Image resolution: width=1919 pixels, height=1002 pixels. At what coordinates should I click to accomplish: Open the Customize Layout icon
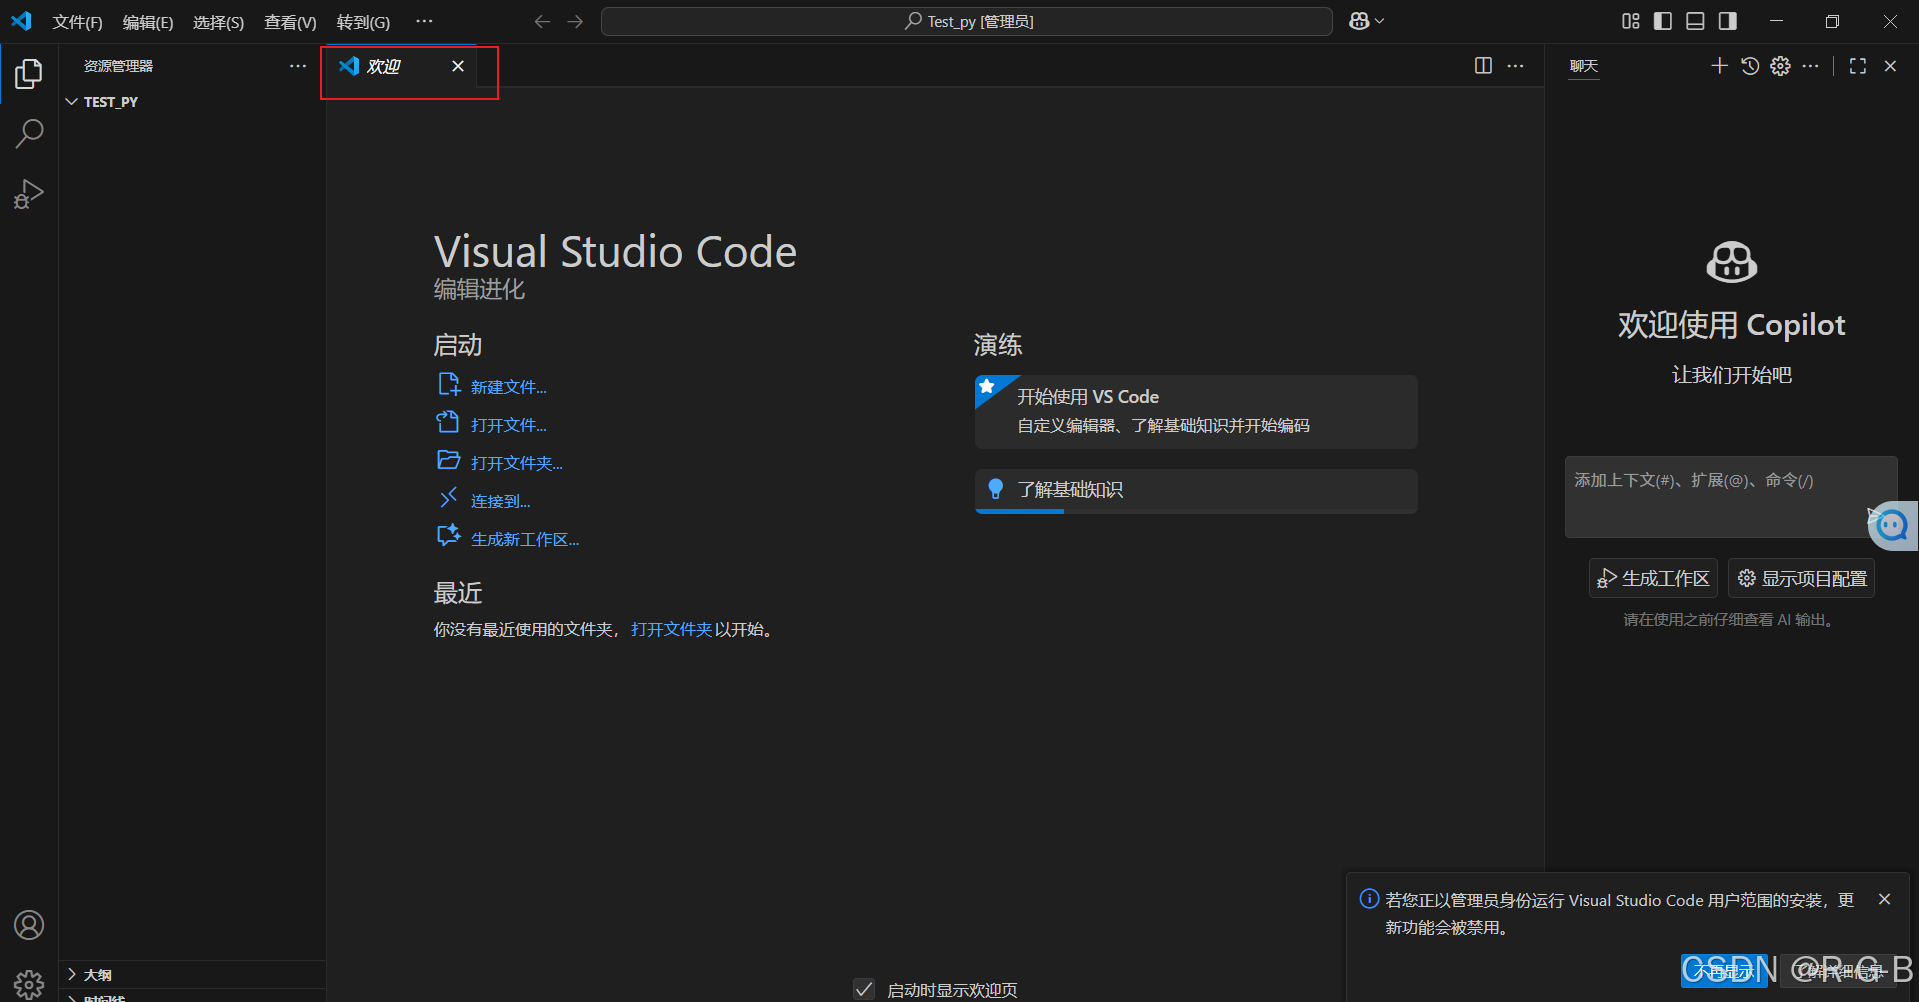1631,21
